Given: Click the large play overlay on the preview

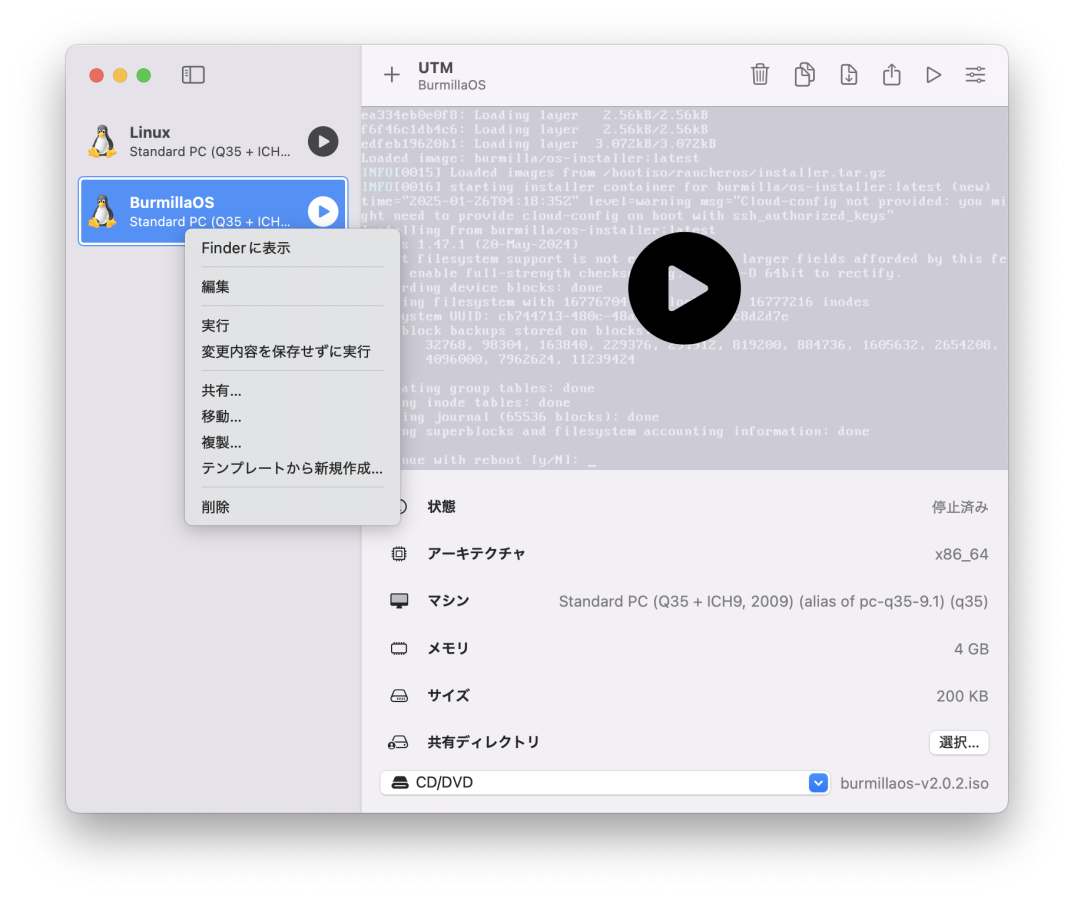Looking at the screenshot, I should (684, 288).
